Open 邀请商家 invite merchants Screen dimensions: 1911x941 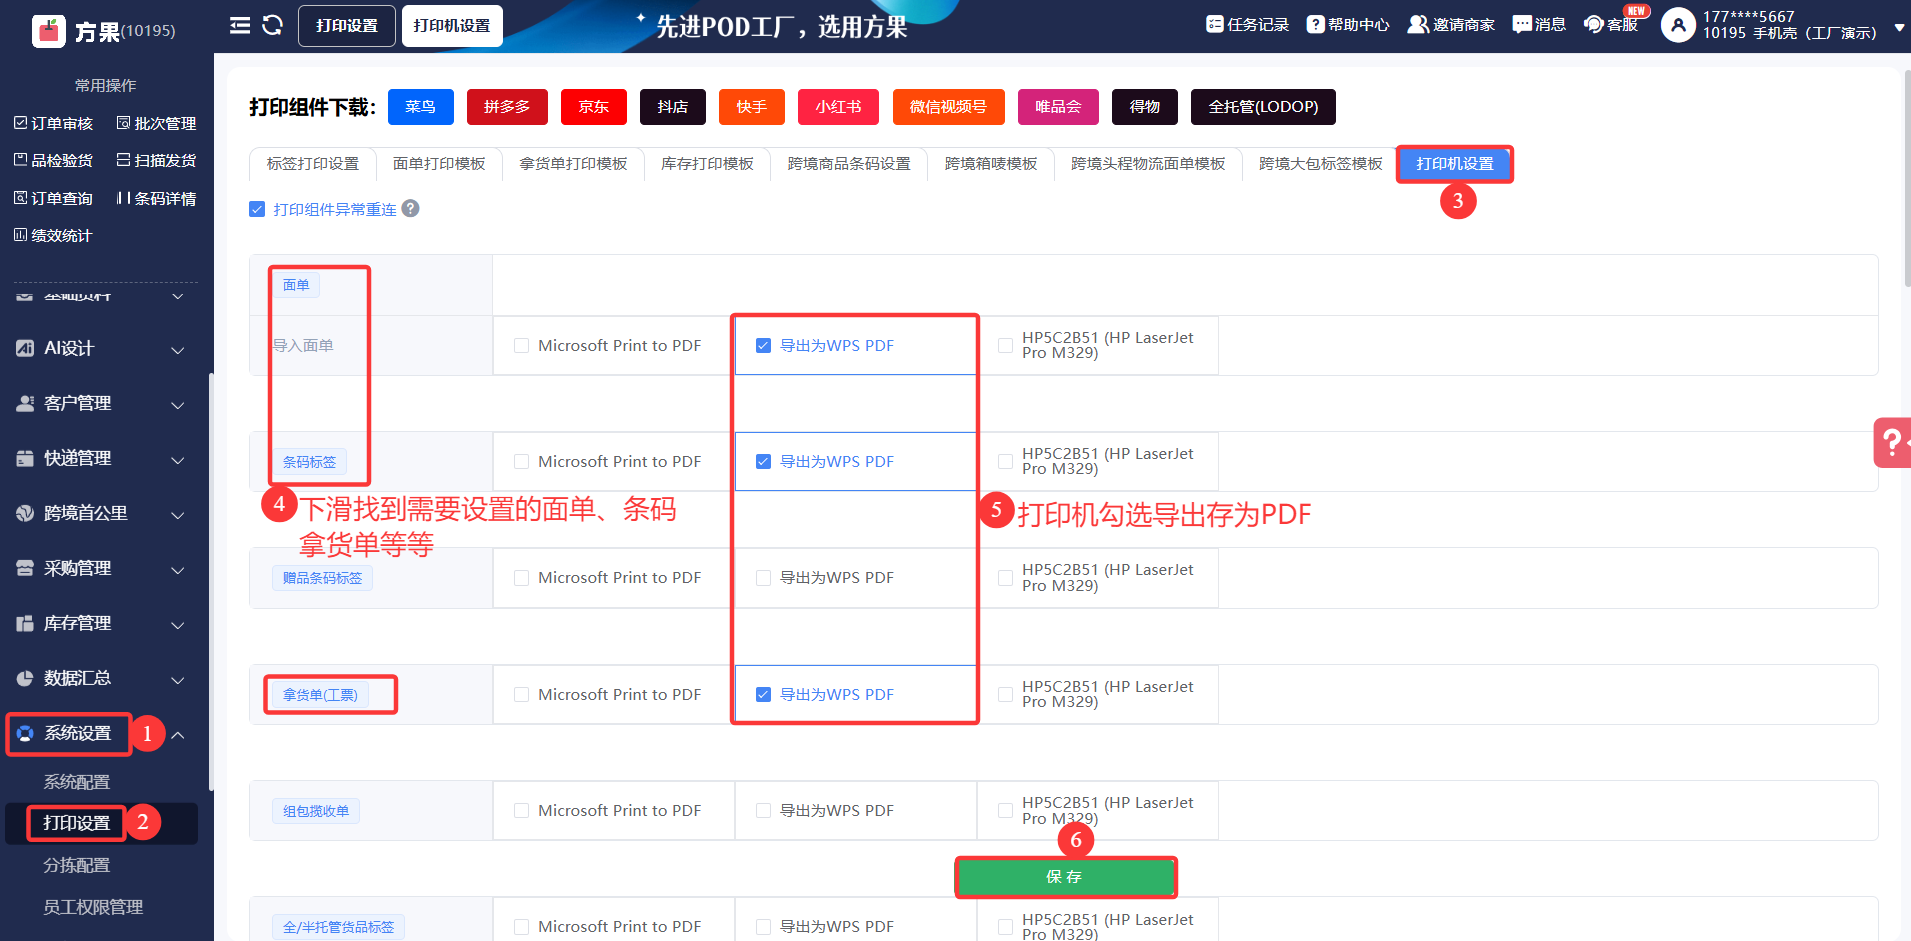(x=1451, y=25)
